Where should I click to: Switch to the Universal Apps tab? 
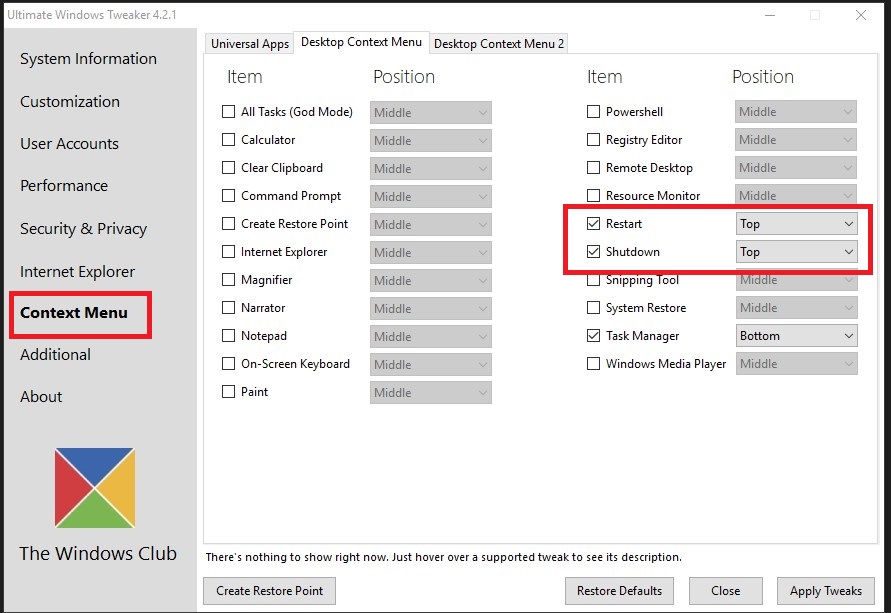pos(249,44)
